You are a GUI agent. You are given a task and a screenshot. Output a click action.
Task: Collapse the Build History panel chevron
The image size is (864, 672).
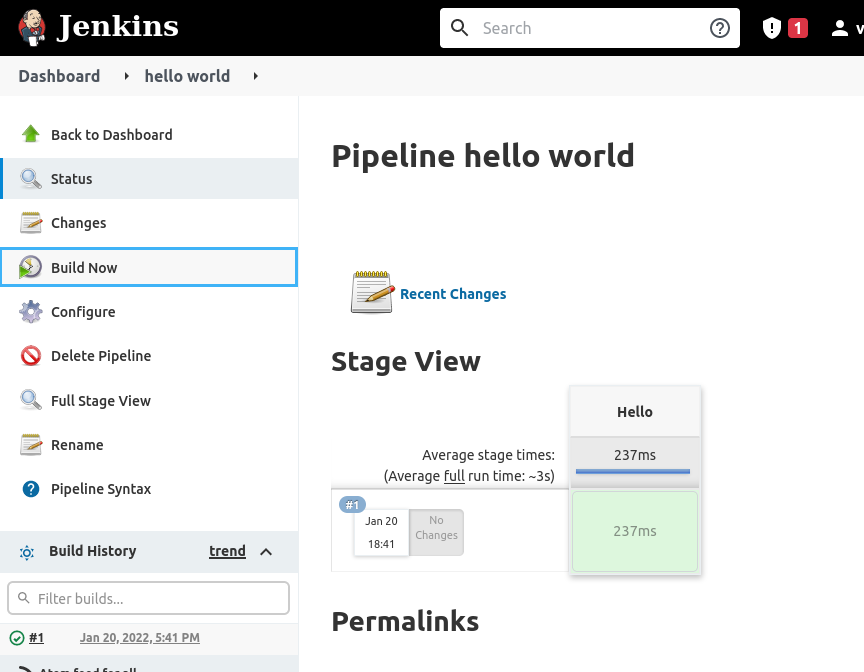266,551
